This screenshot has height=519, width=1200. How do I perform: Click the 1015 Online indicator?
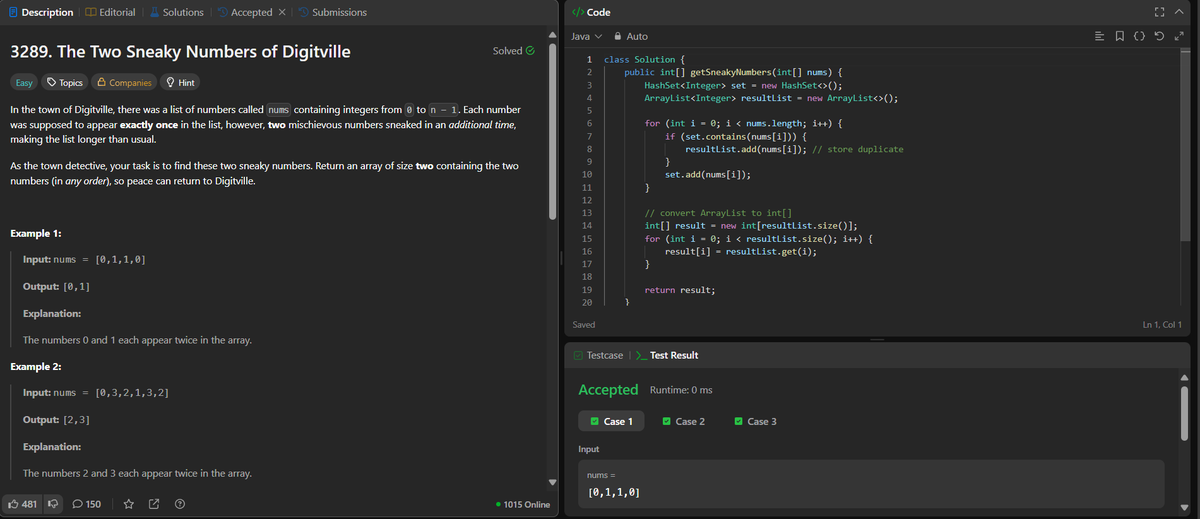tap(523, 504)
